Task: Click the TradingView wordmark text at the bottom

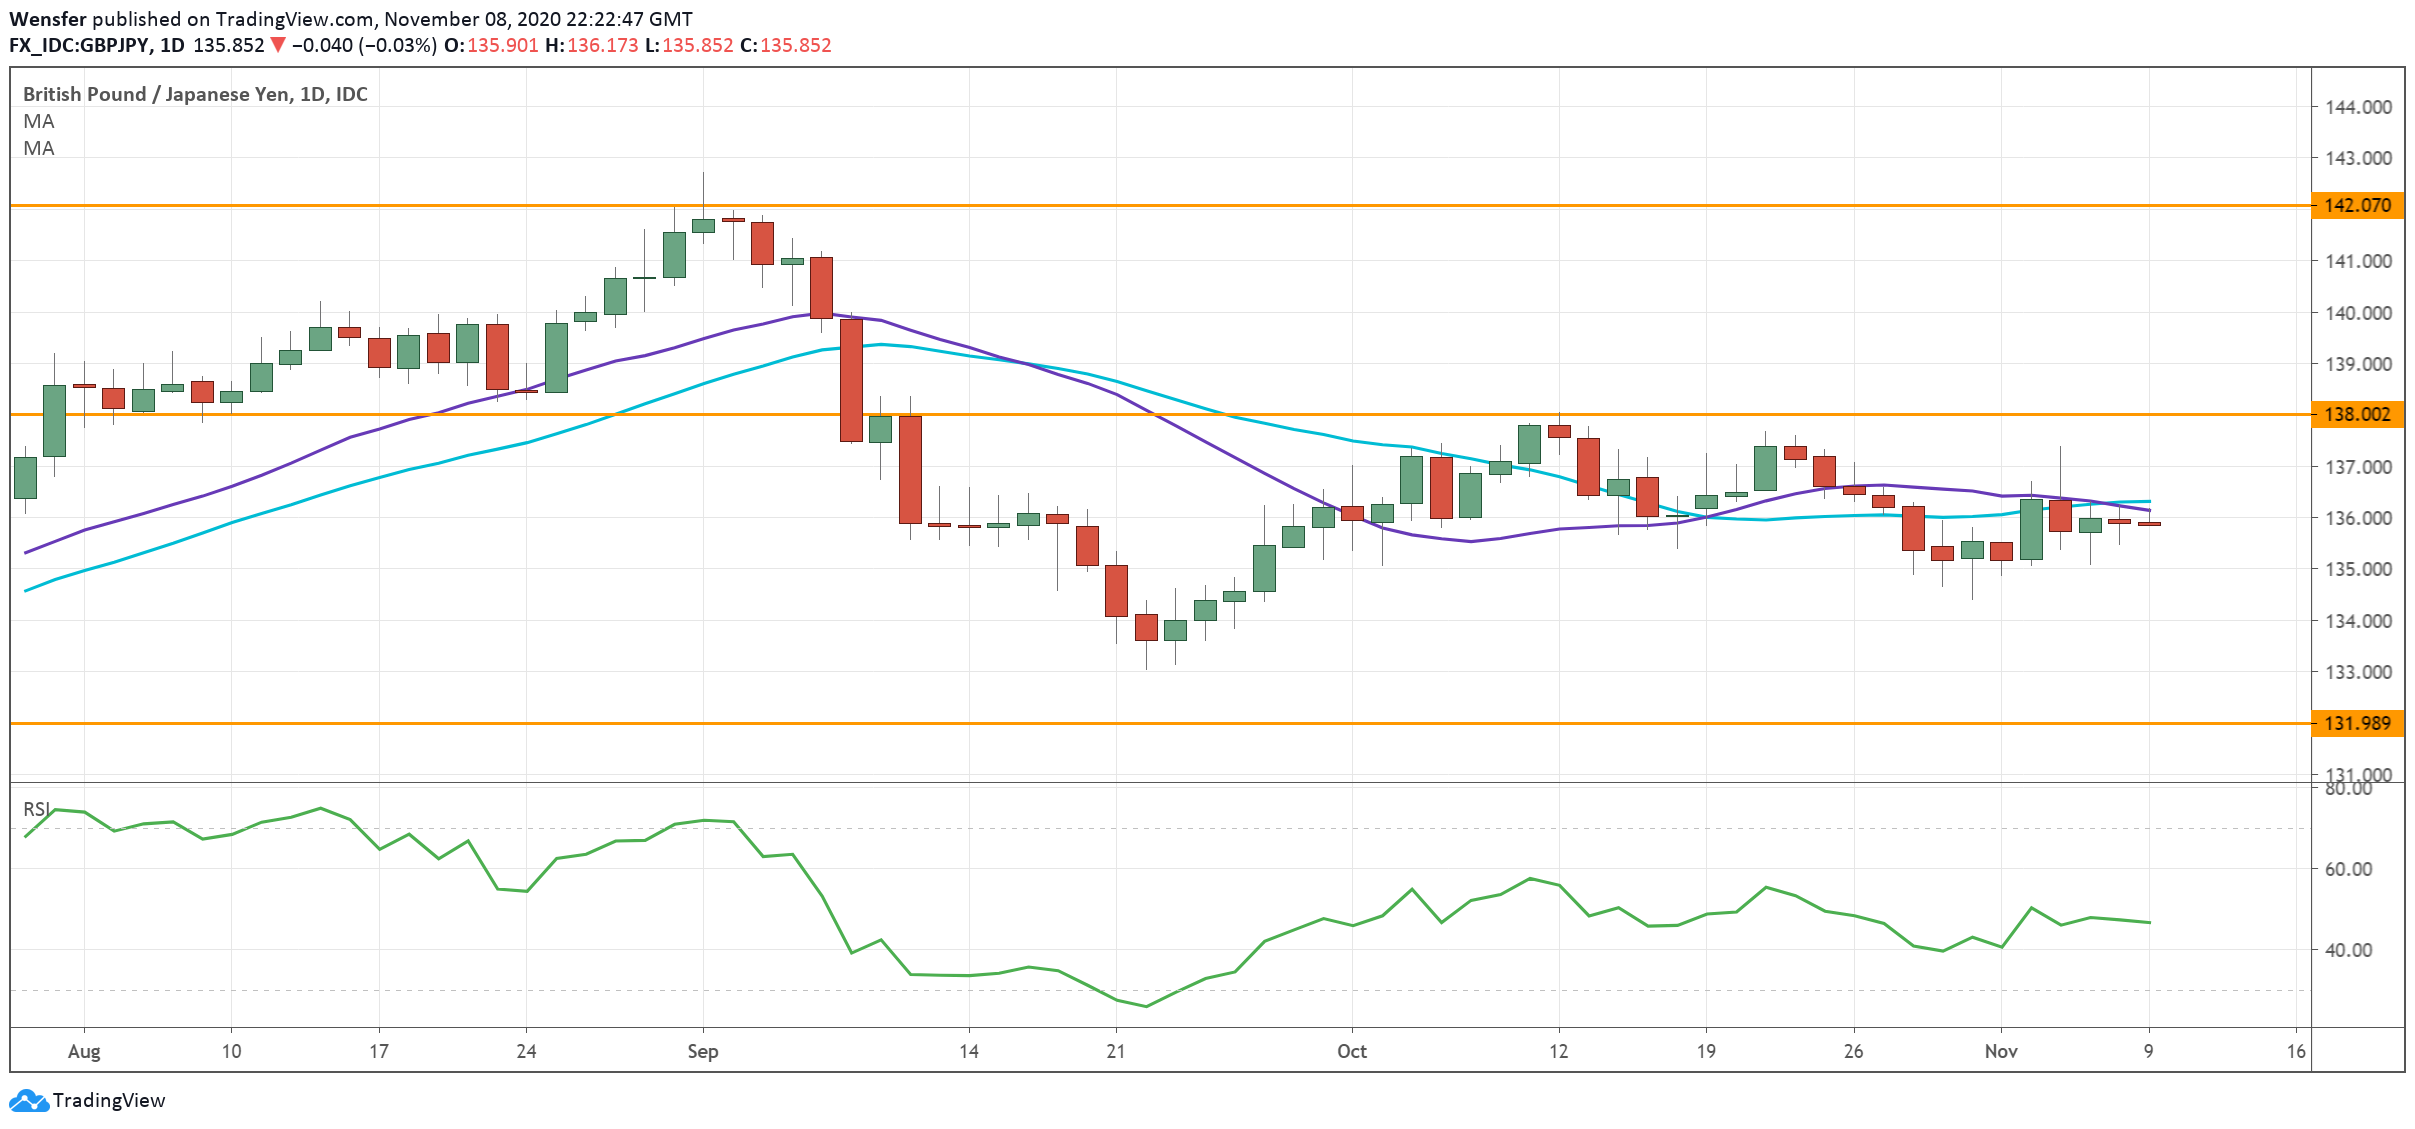Action: tap(109, 1101)
